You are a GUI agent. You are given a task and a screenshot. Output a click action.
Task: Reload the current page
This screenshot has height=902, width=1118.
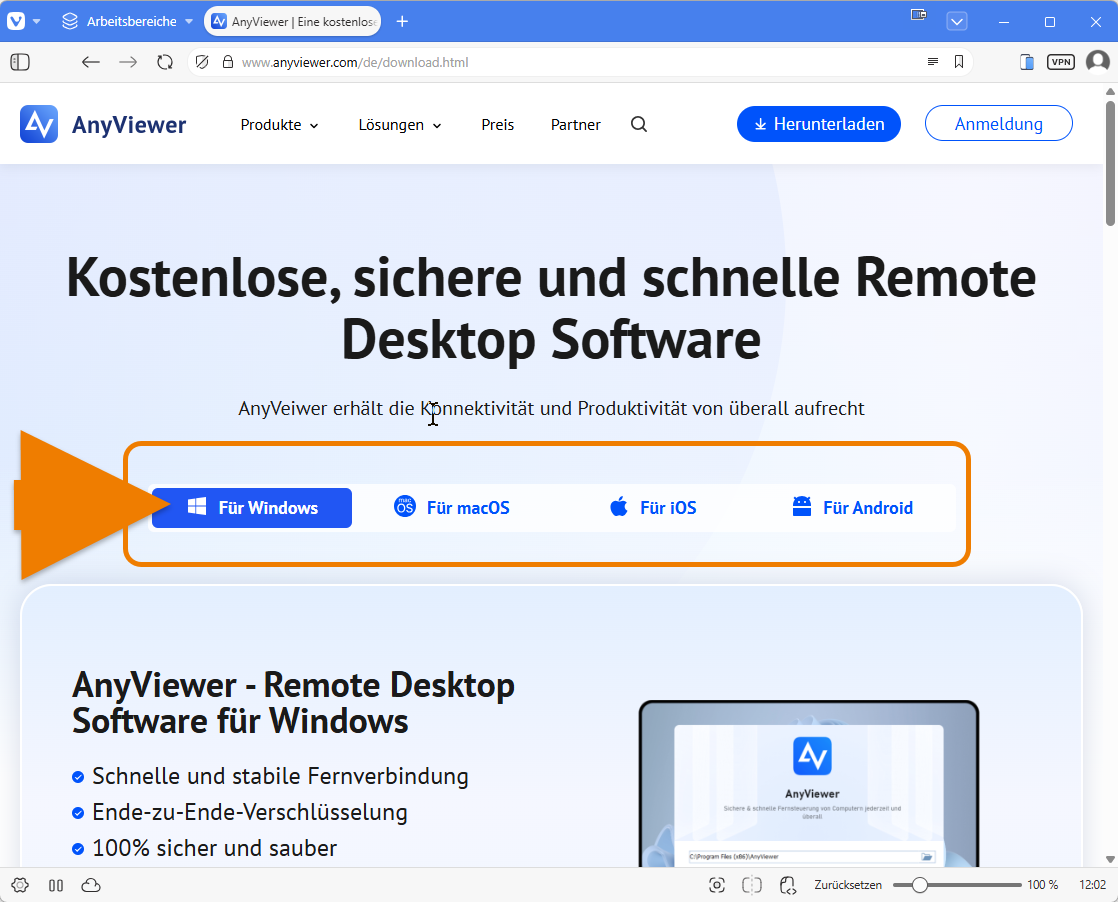click(x=165, y=62)
